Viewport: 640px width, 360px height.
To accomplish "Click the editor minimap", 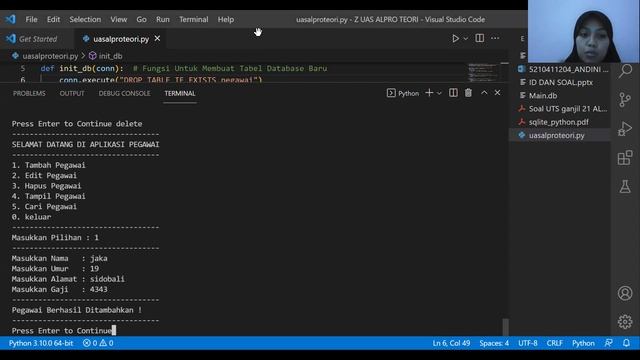I will (483, 72).
